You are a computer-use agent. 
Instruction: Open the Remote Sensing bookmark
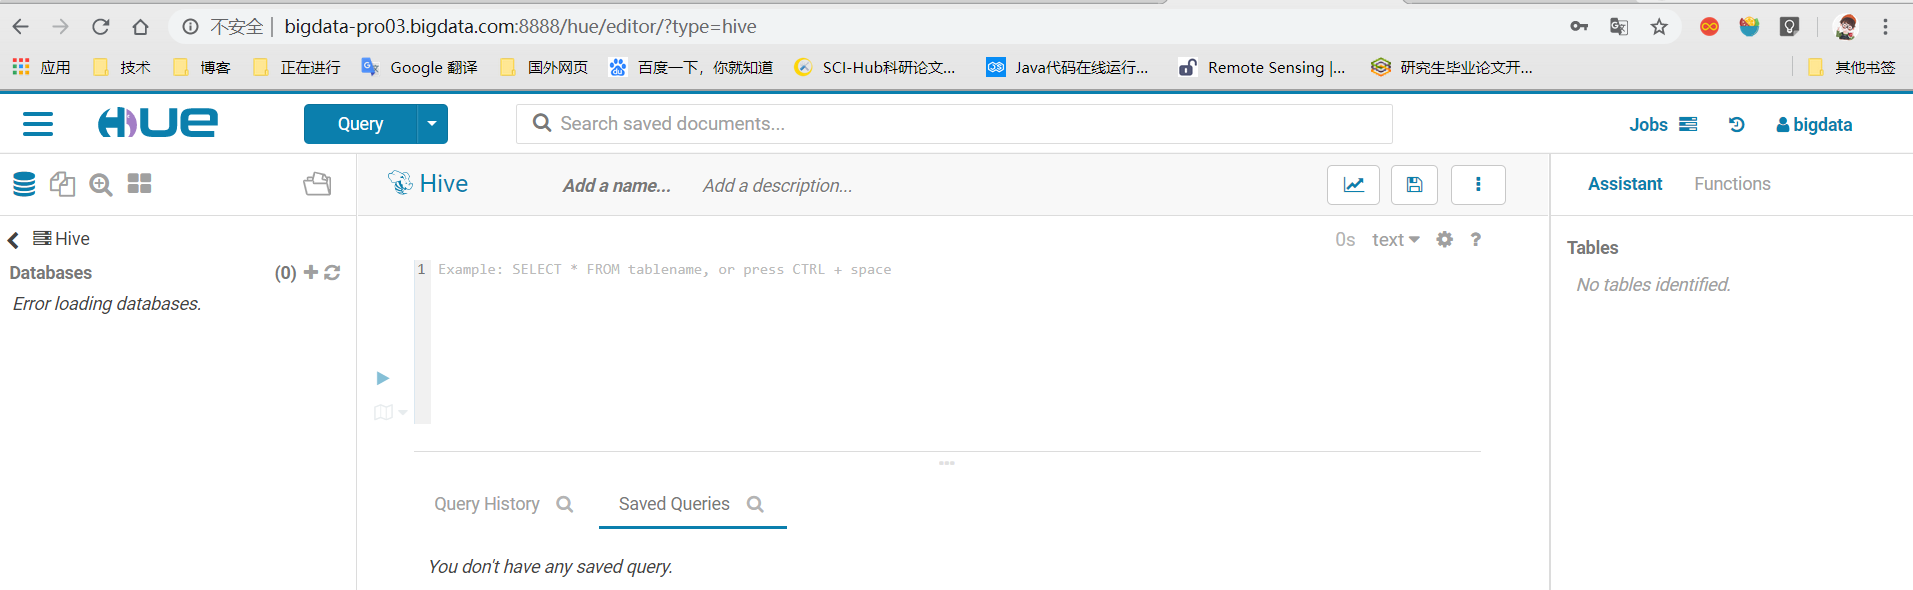tap(1263, 68)
